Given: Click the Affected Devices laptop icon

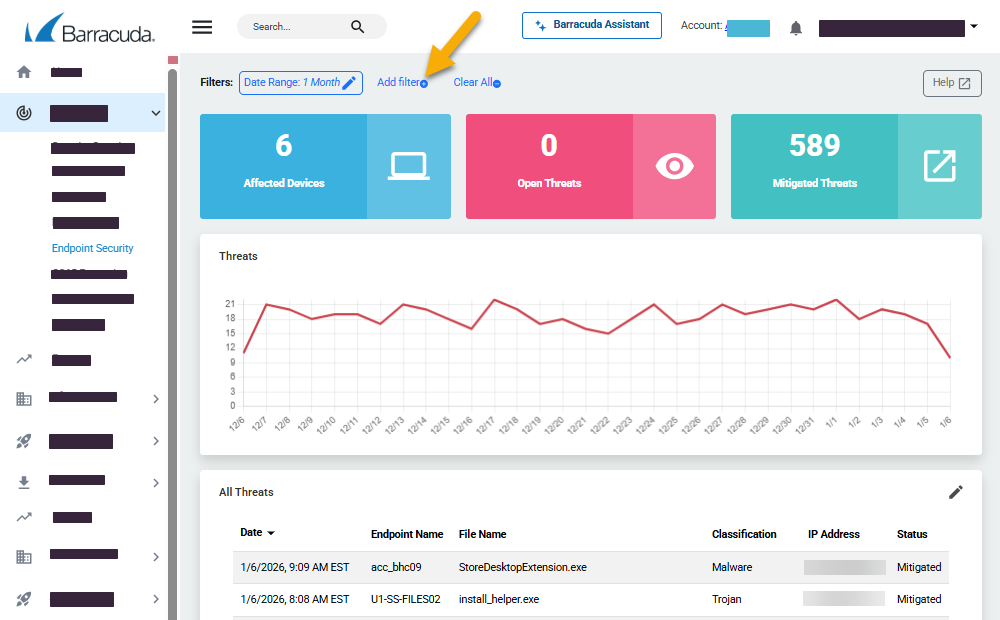Looking at the screenshot, I should (408, 166).
